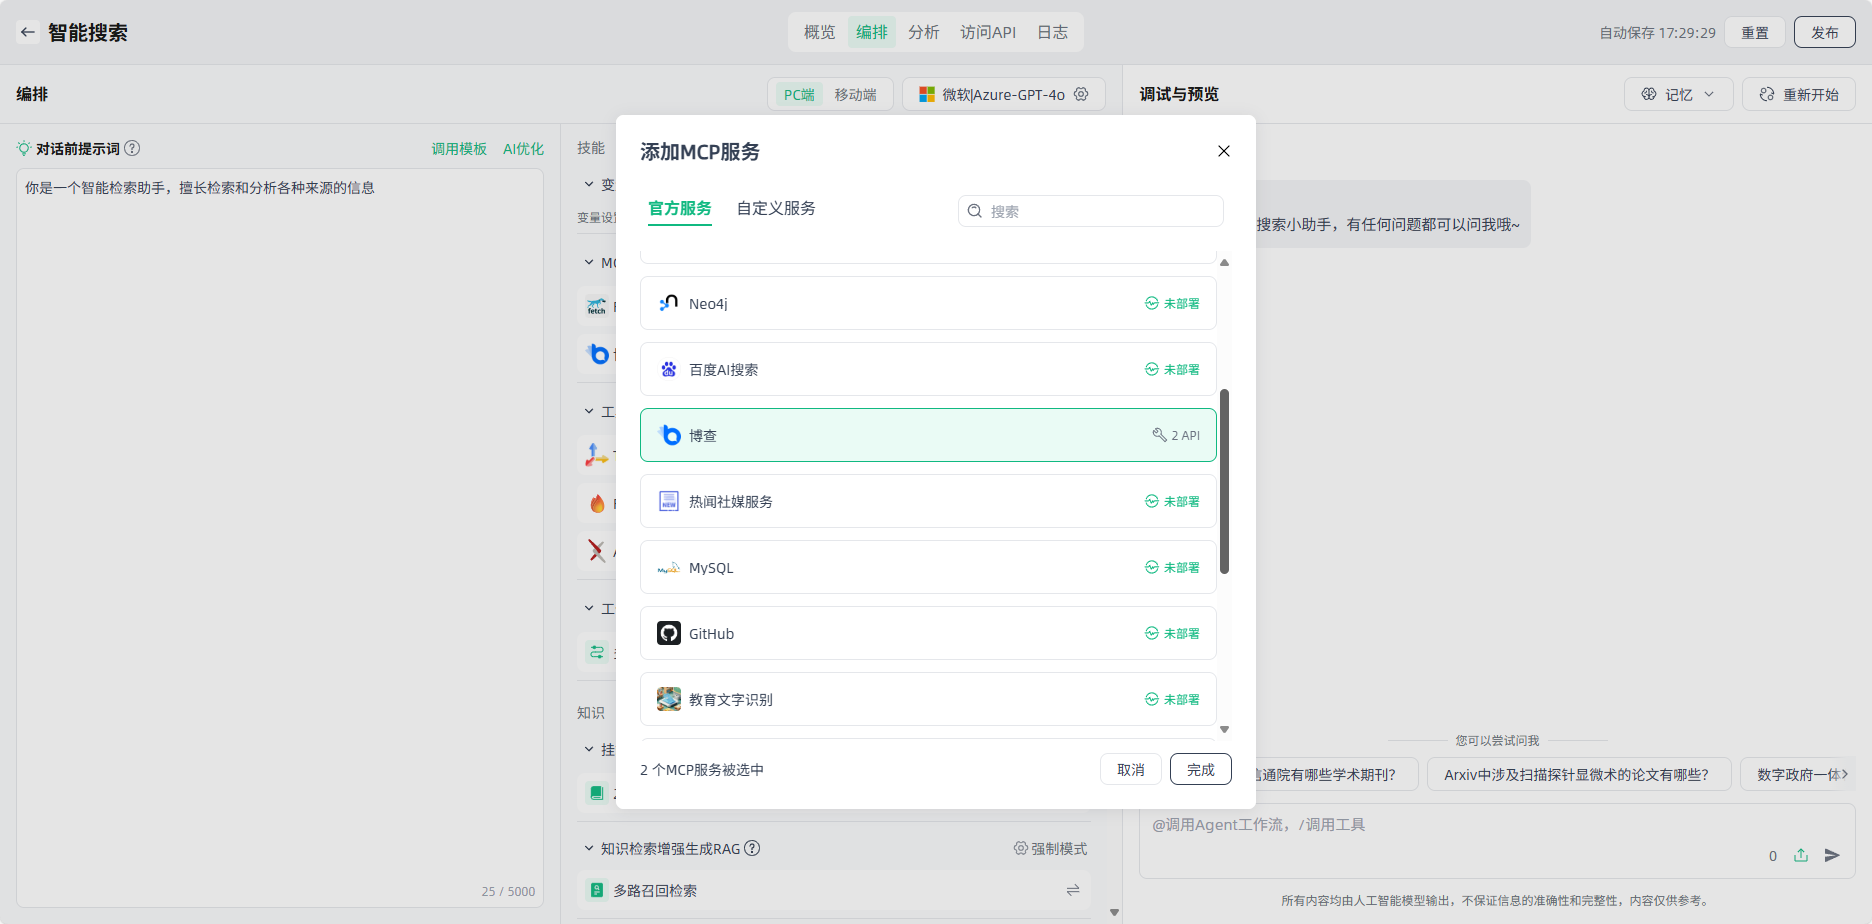Click the 博查 service logo in list
The width and height of the screenshot is (1872, 924).
pos(669,435)
